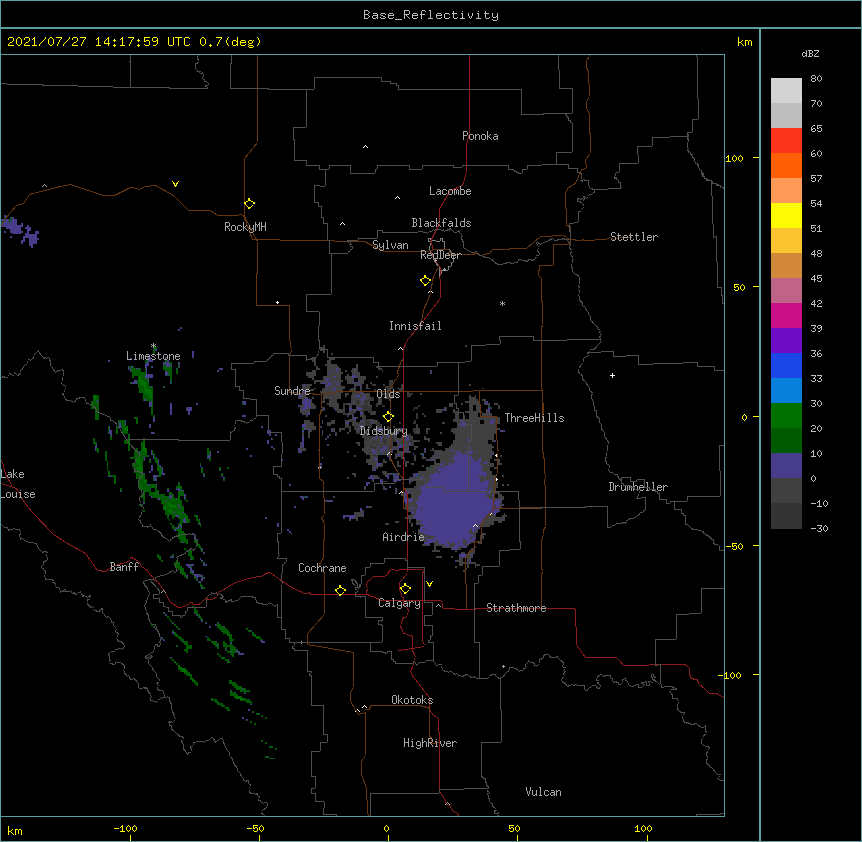Viewport: 862px width, 842px height.
Task: Pick the red 65 dBZ legend swatch
Action: click(786, 140)
